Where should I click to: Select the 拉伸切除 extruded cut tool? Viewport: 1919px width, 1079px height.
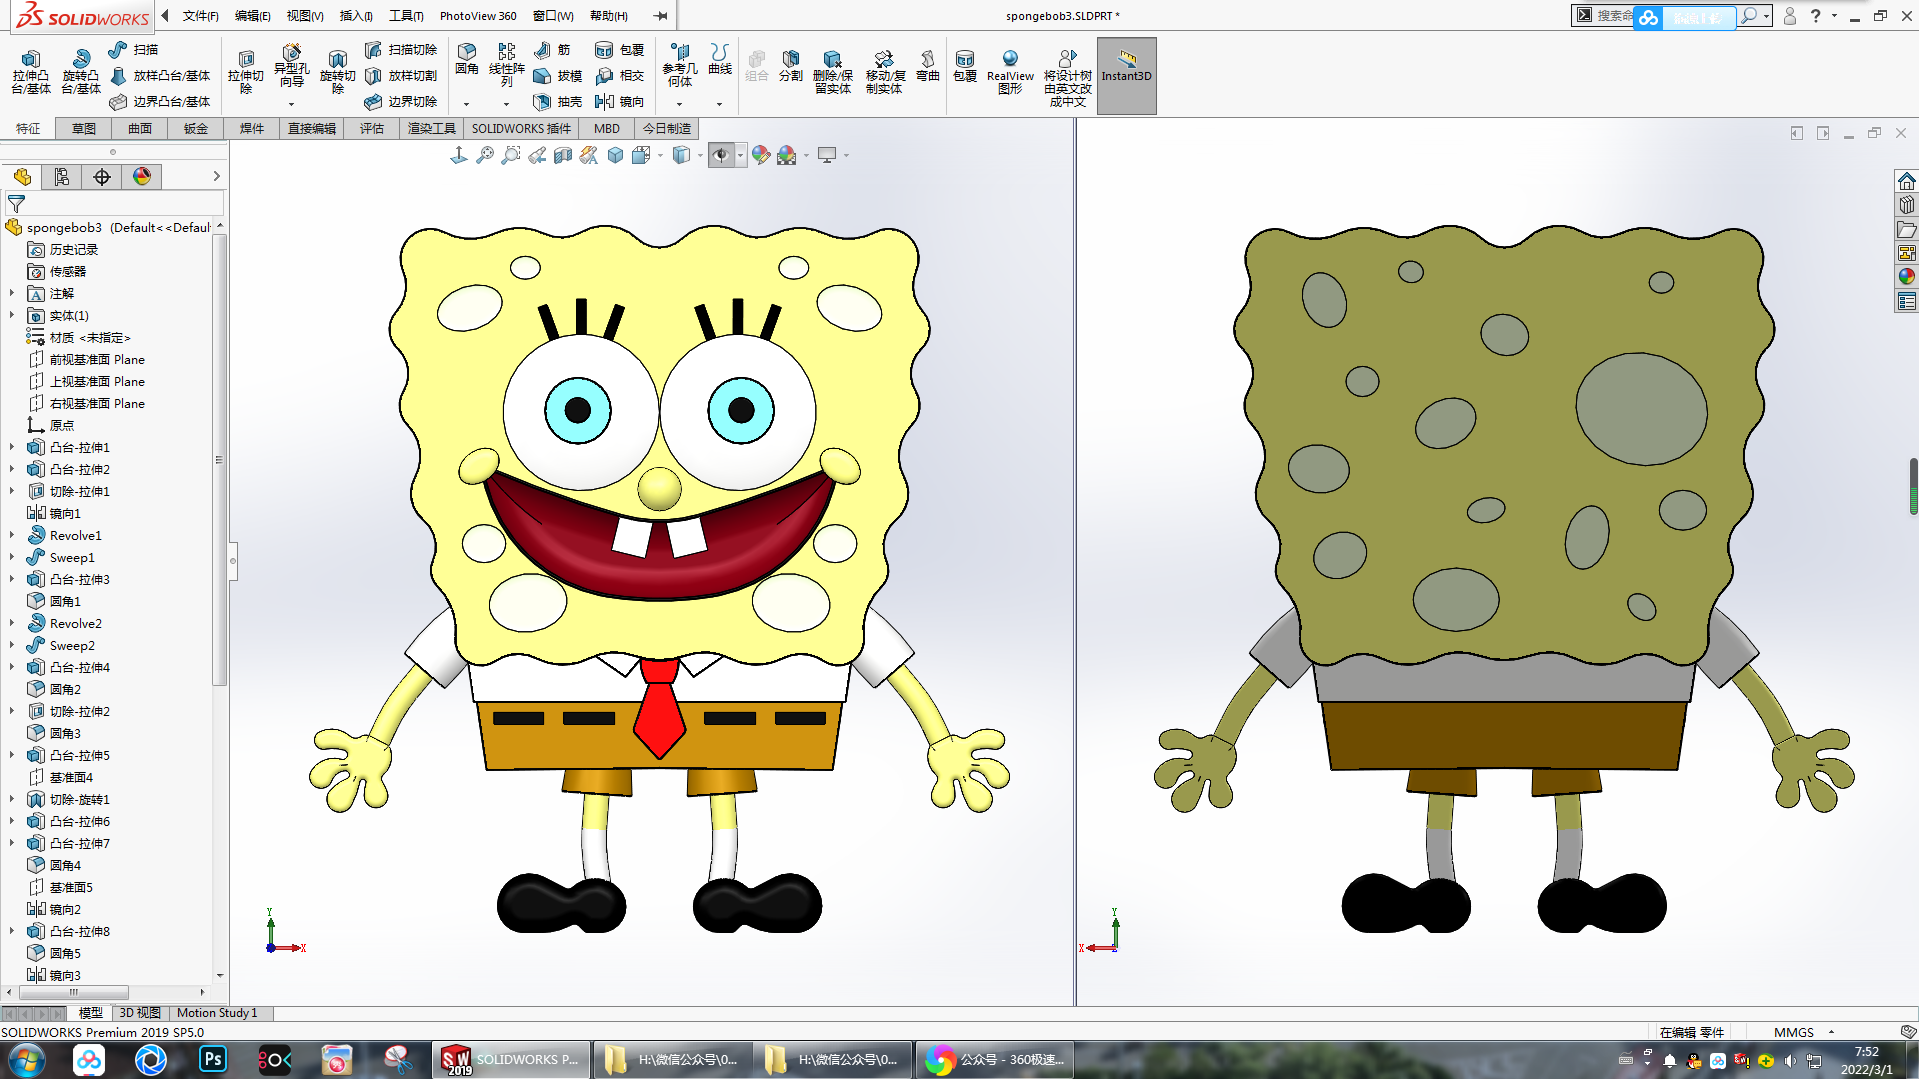245,72
